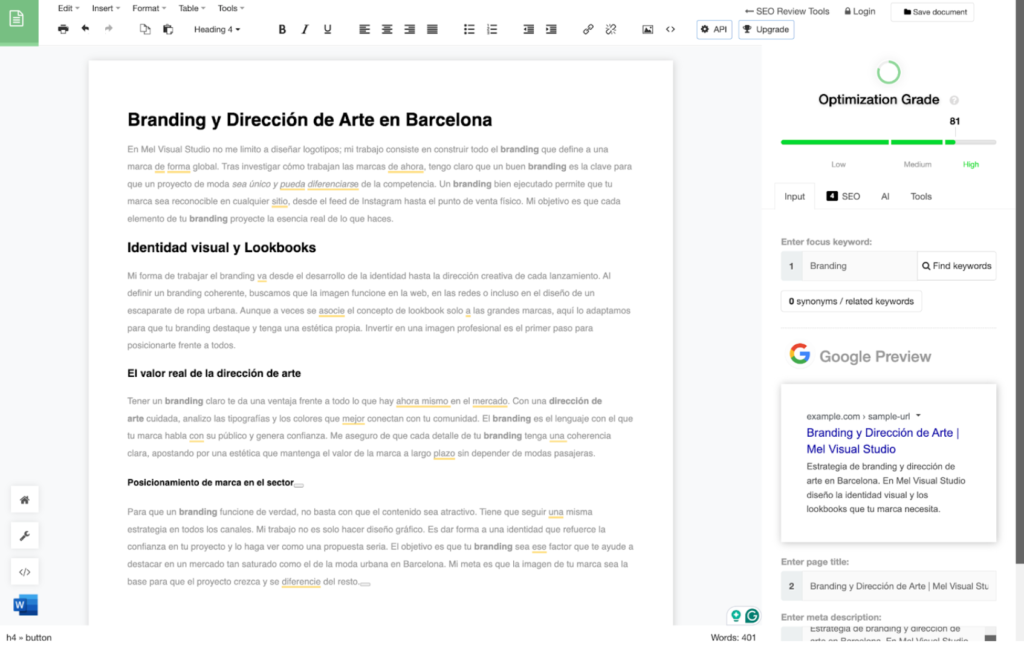Viewport: 1024px width, 646px height.
Task: Open source code view in the toolbar
Action: (x=670, y=30)
